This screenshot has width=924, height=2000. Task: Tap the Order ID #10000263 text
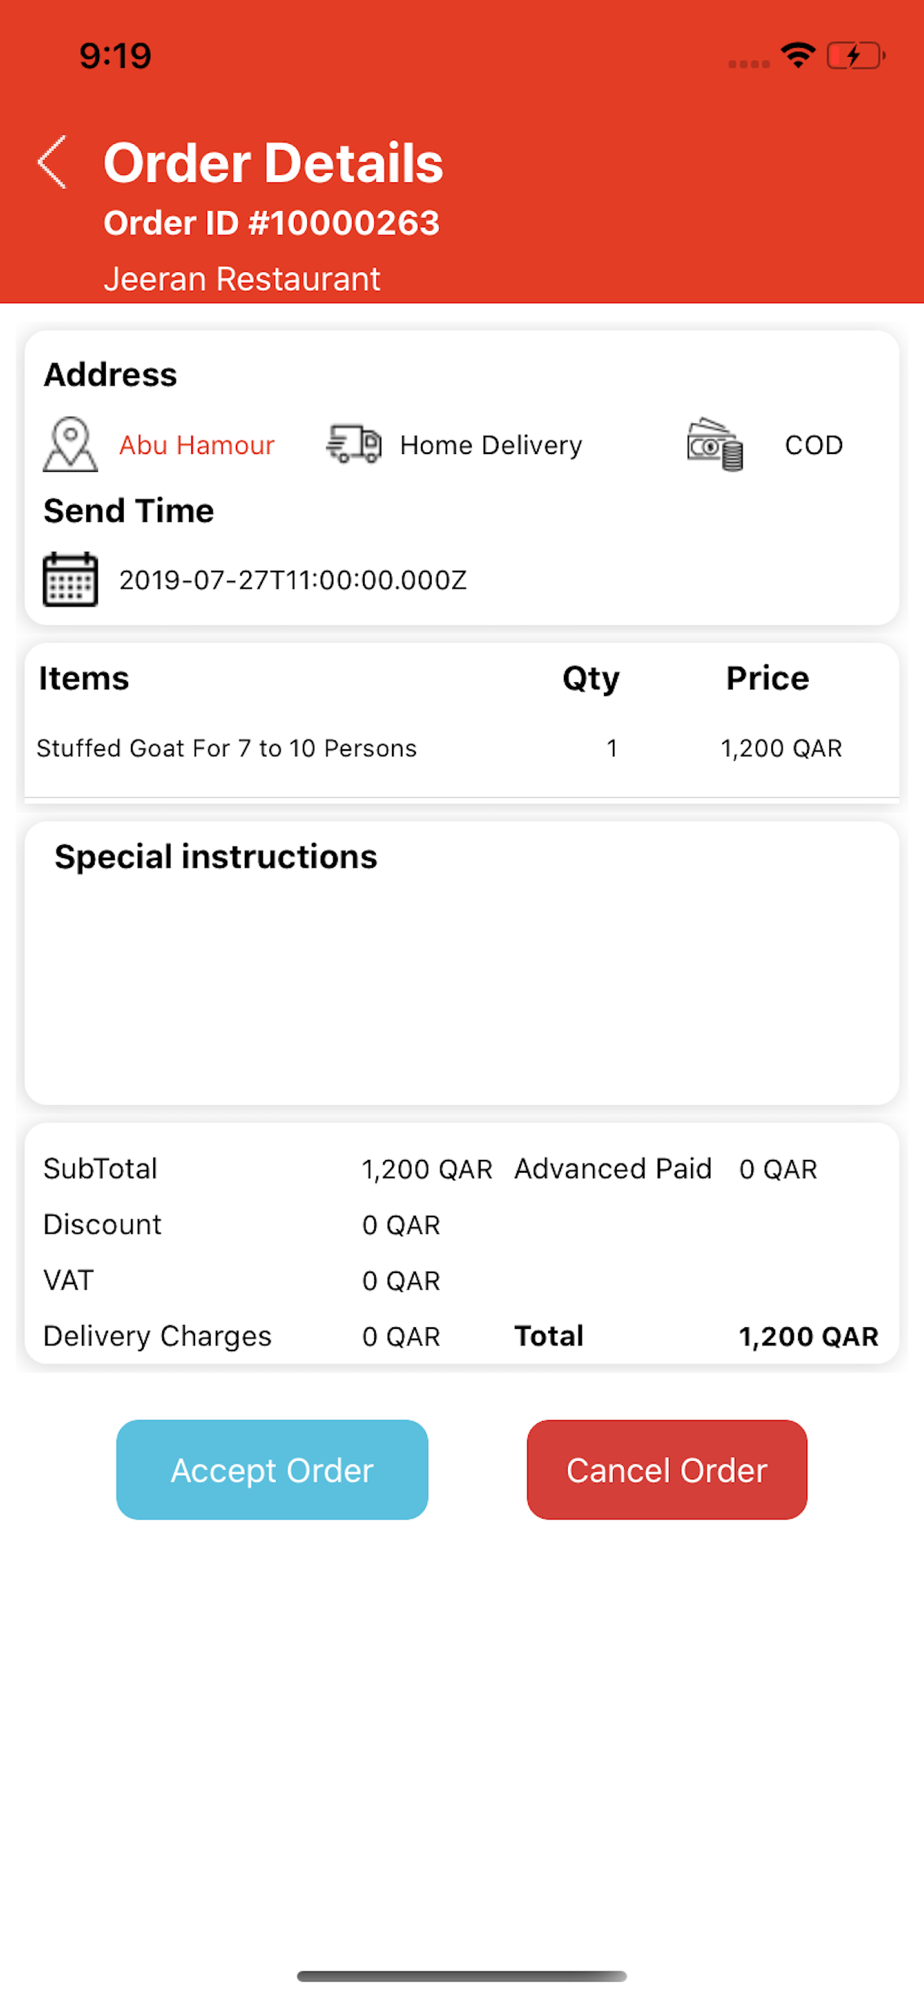click(271, 223)
